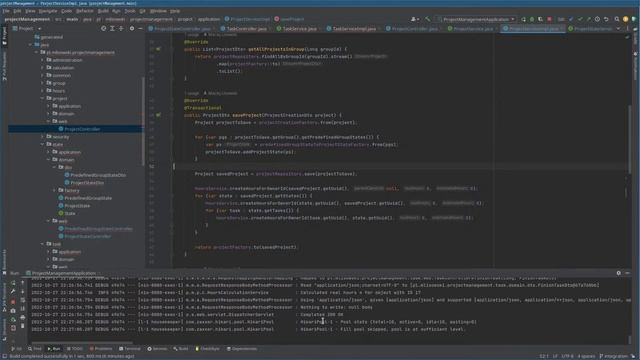This screenshot has width=640, height=360.
Task: Open the Navigate menu
Action: [x=48, y=11]
